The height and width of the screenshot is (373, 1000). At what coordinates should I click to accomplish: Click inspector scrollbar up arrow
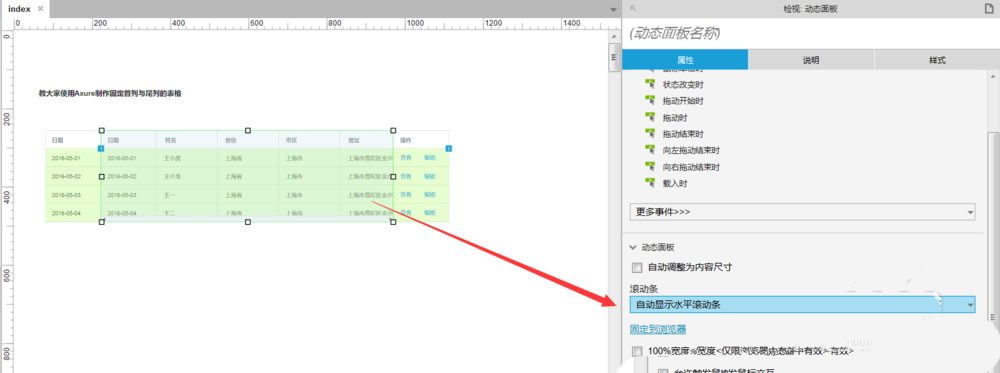coord(992,76)
